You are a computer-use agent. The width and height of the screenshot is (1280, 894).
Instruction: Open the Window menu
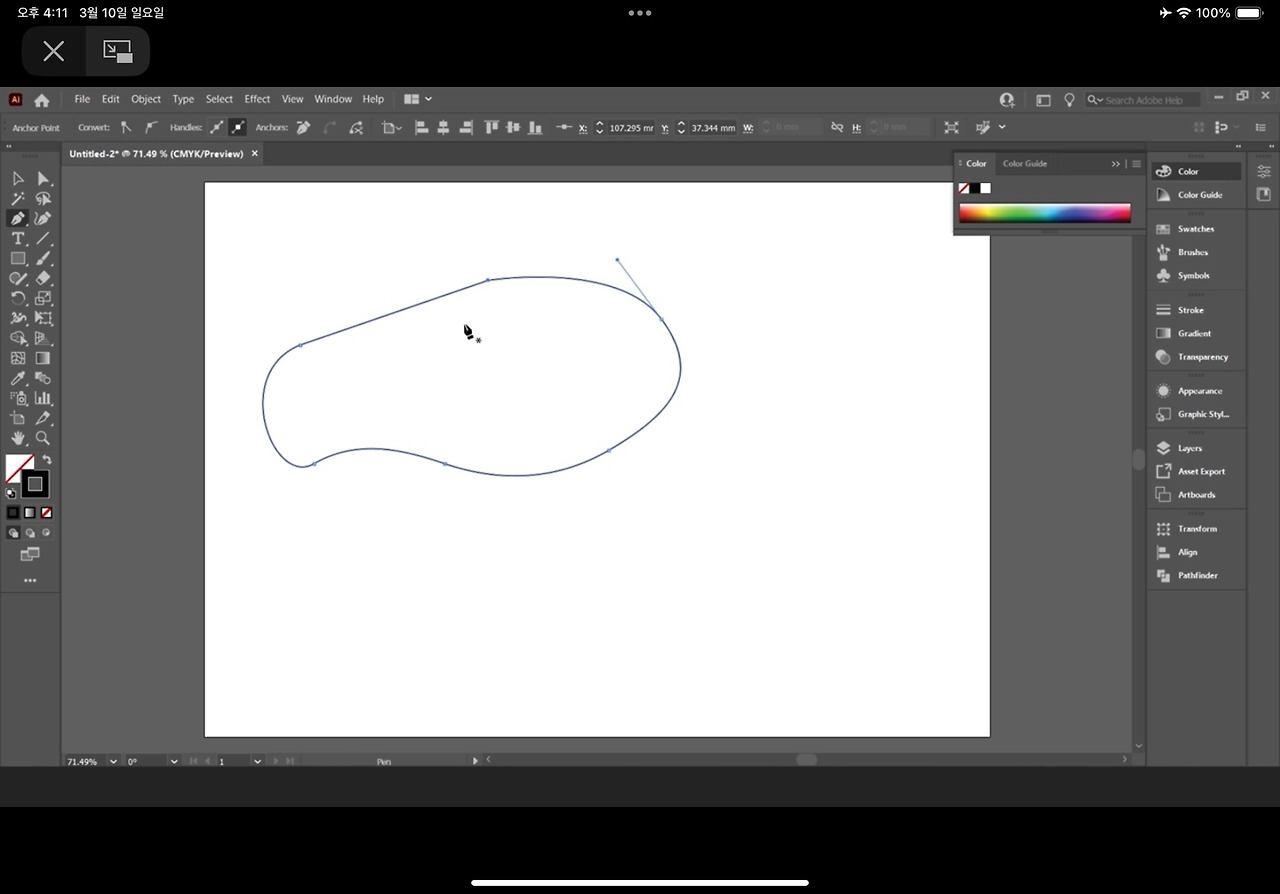(333, 100)
